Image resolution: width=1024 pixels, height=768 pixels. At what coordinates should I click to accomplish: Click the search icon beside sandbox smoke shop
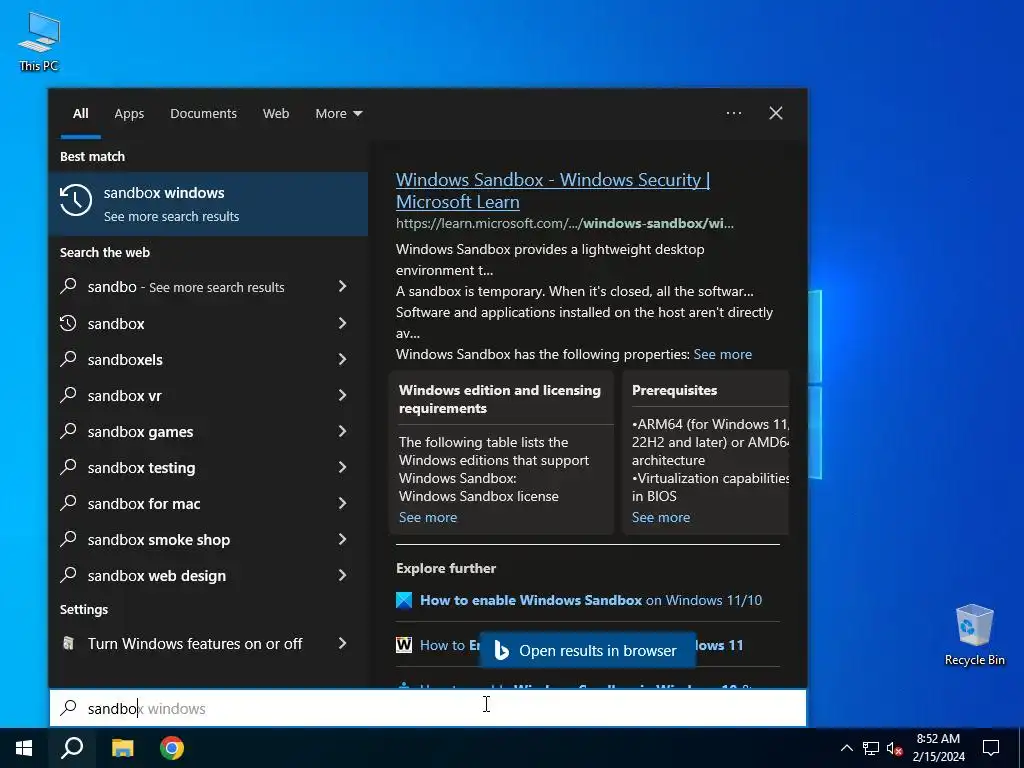[x=69, y=538]
